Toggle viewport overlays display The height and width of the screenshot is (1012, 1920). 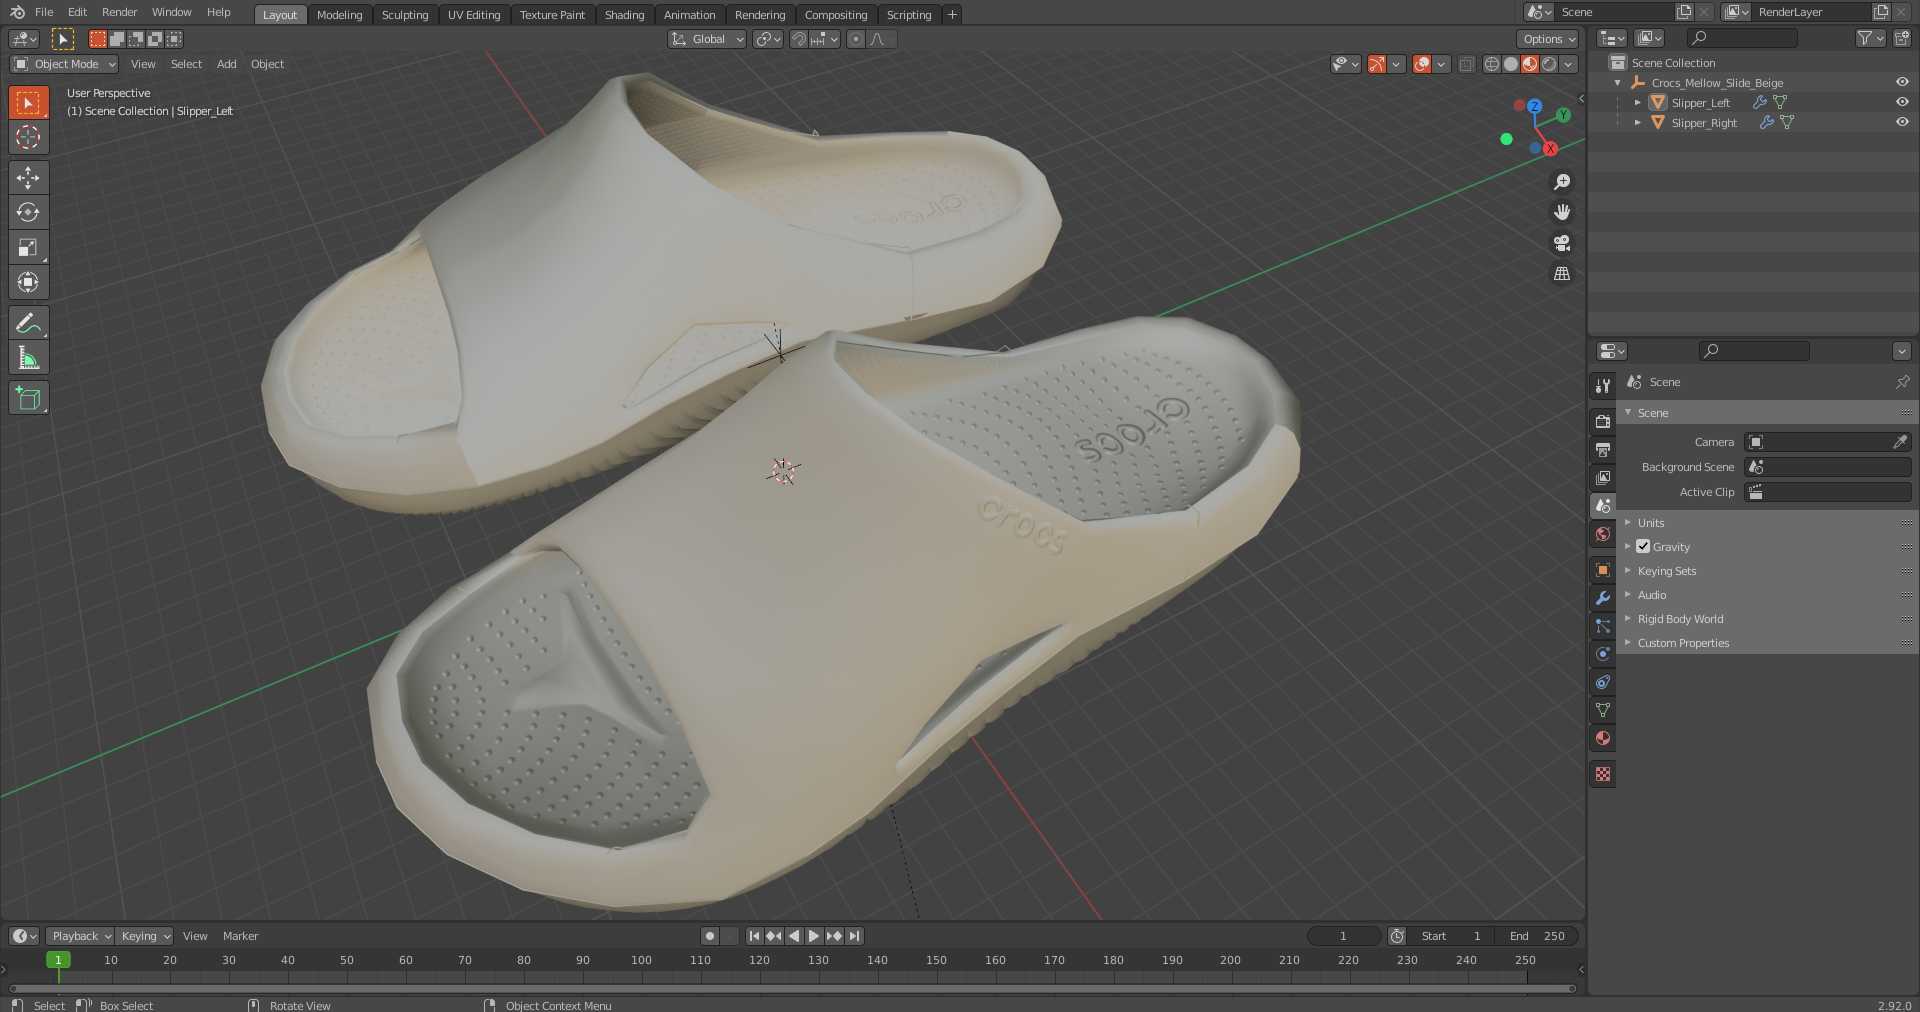pyautogui.click(x=1422, y=64)
